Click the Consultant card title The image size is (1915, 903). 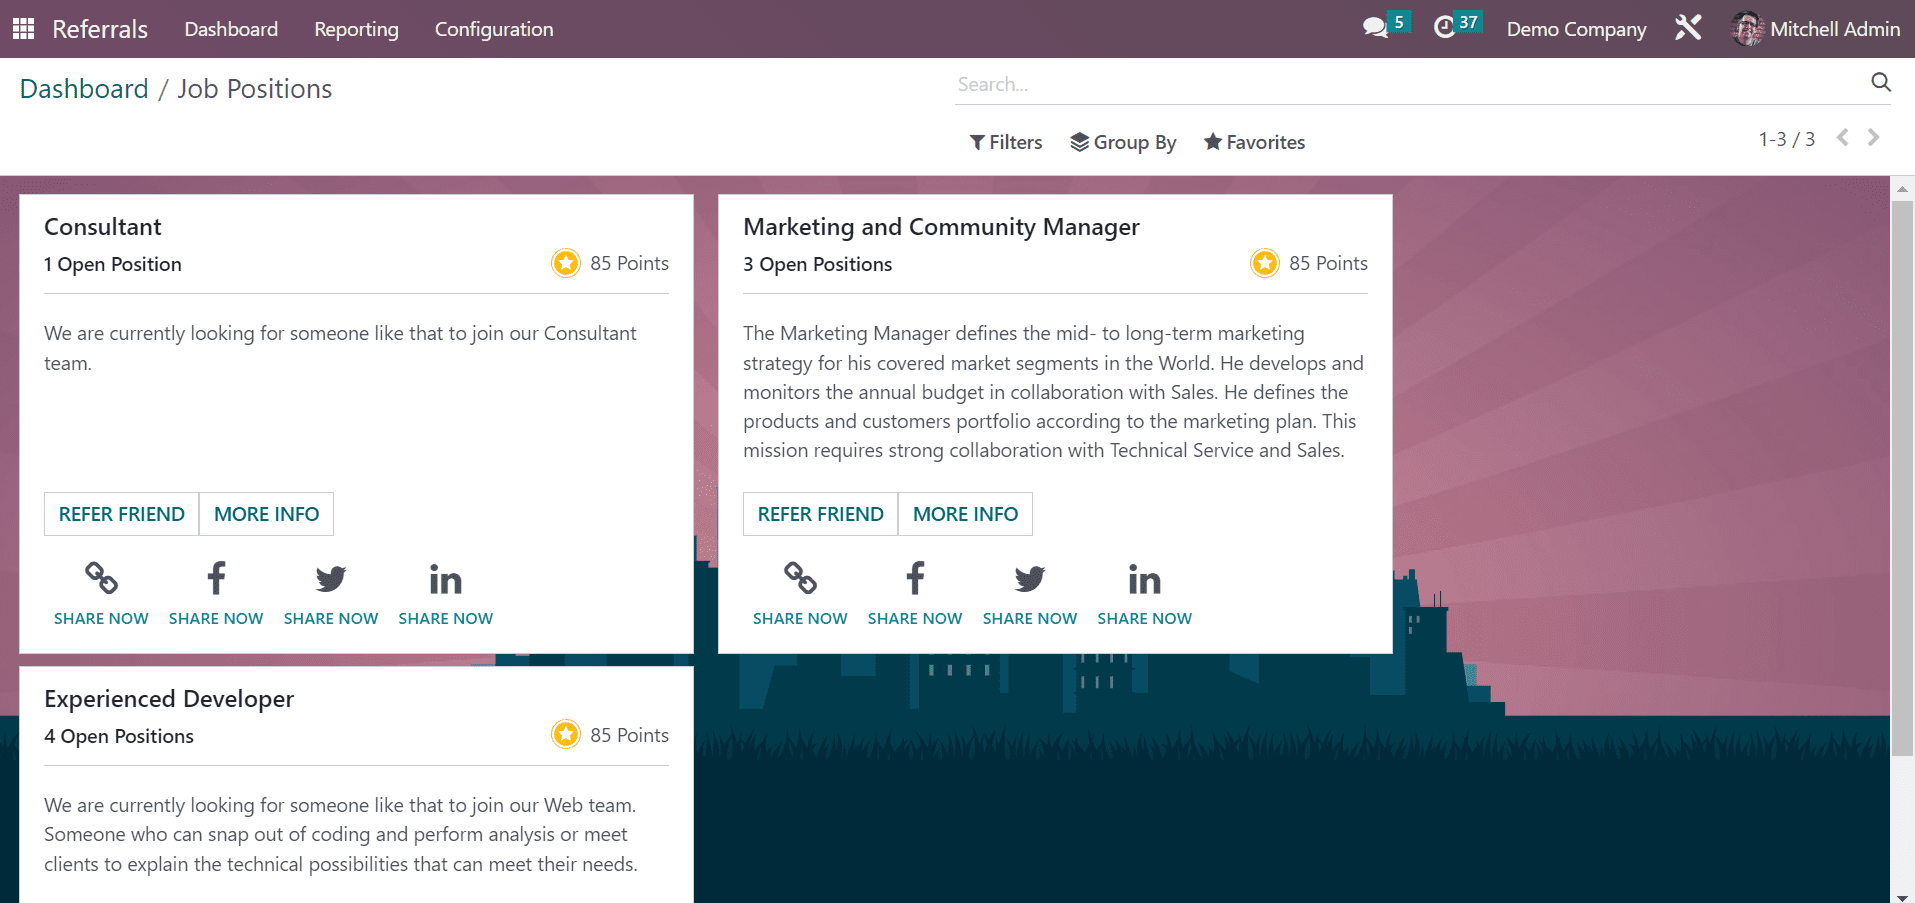103,227
